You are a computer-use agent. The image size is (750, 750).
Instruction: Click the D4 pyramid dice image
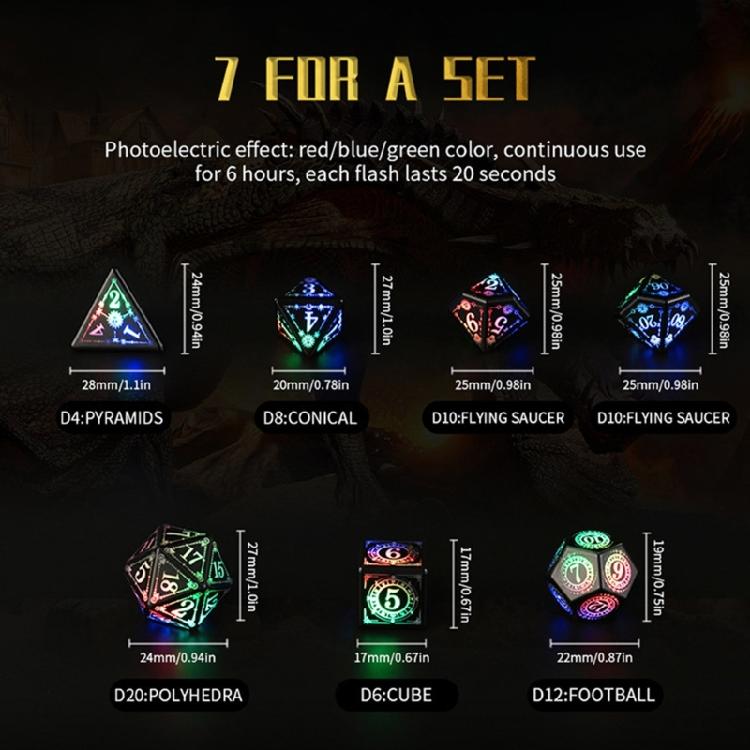117,310
